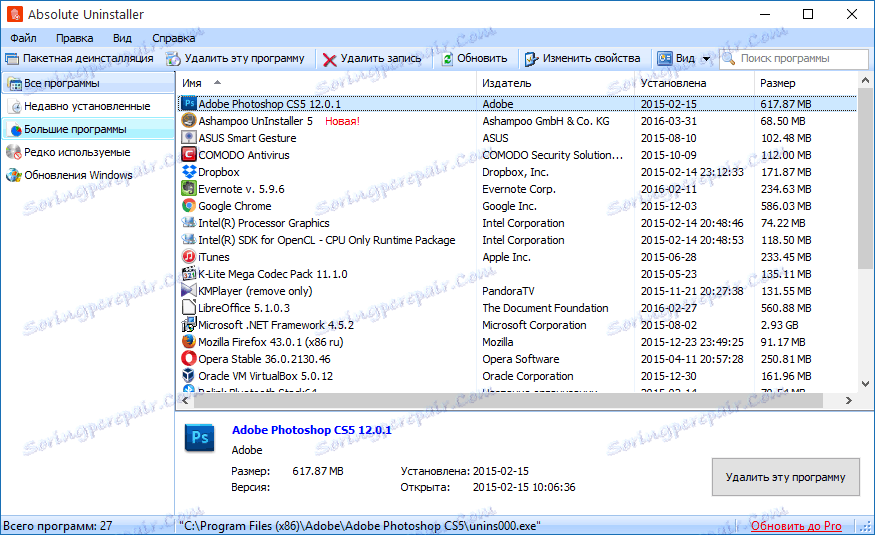Click the Удалить эту программу toolbar icon
This screenshot has width=875, height=535.
coord(174,59)
